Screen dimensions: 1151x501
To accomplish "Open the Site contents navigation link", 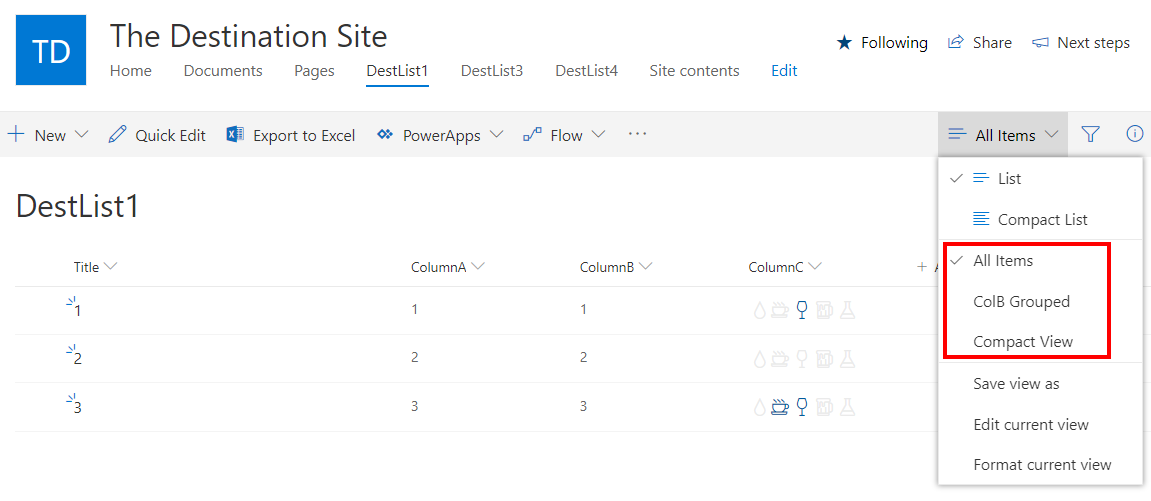I will [694, 71].
